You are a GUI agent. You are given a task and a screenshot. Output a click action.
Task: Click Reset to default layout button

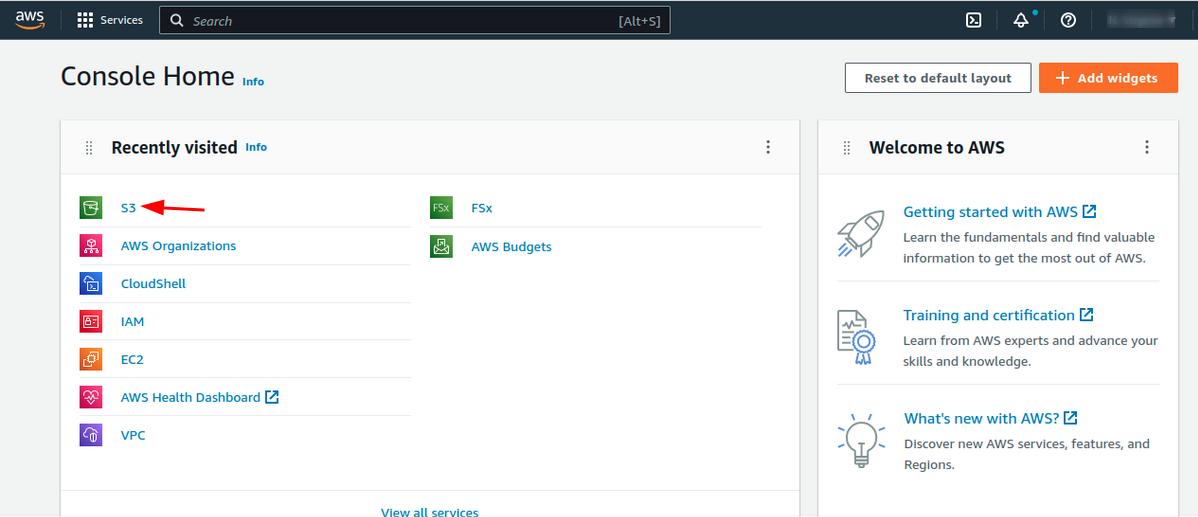tap(937, 78)
